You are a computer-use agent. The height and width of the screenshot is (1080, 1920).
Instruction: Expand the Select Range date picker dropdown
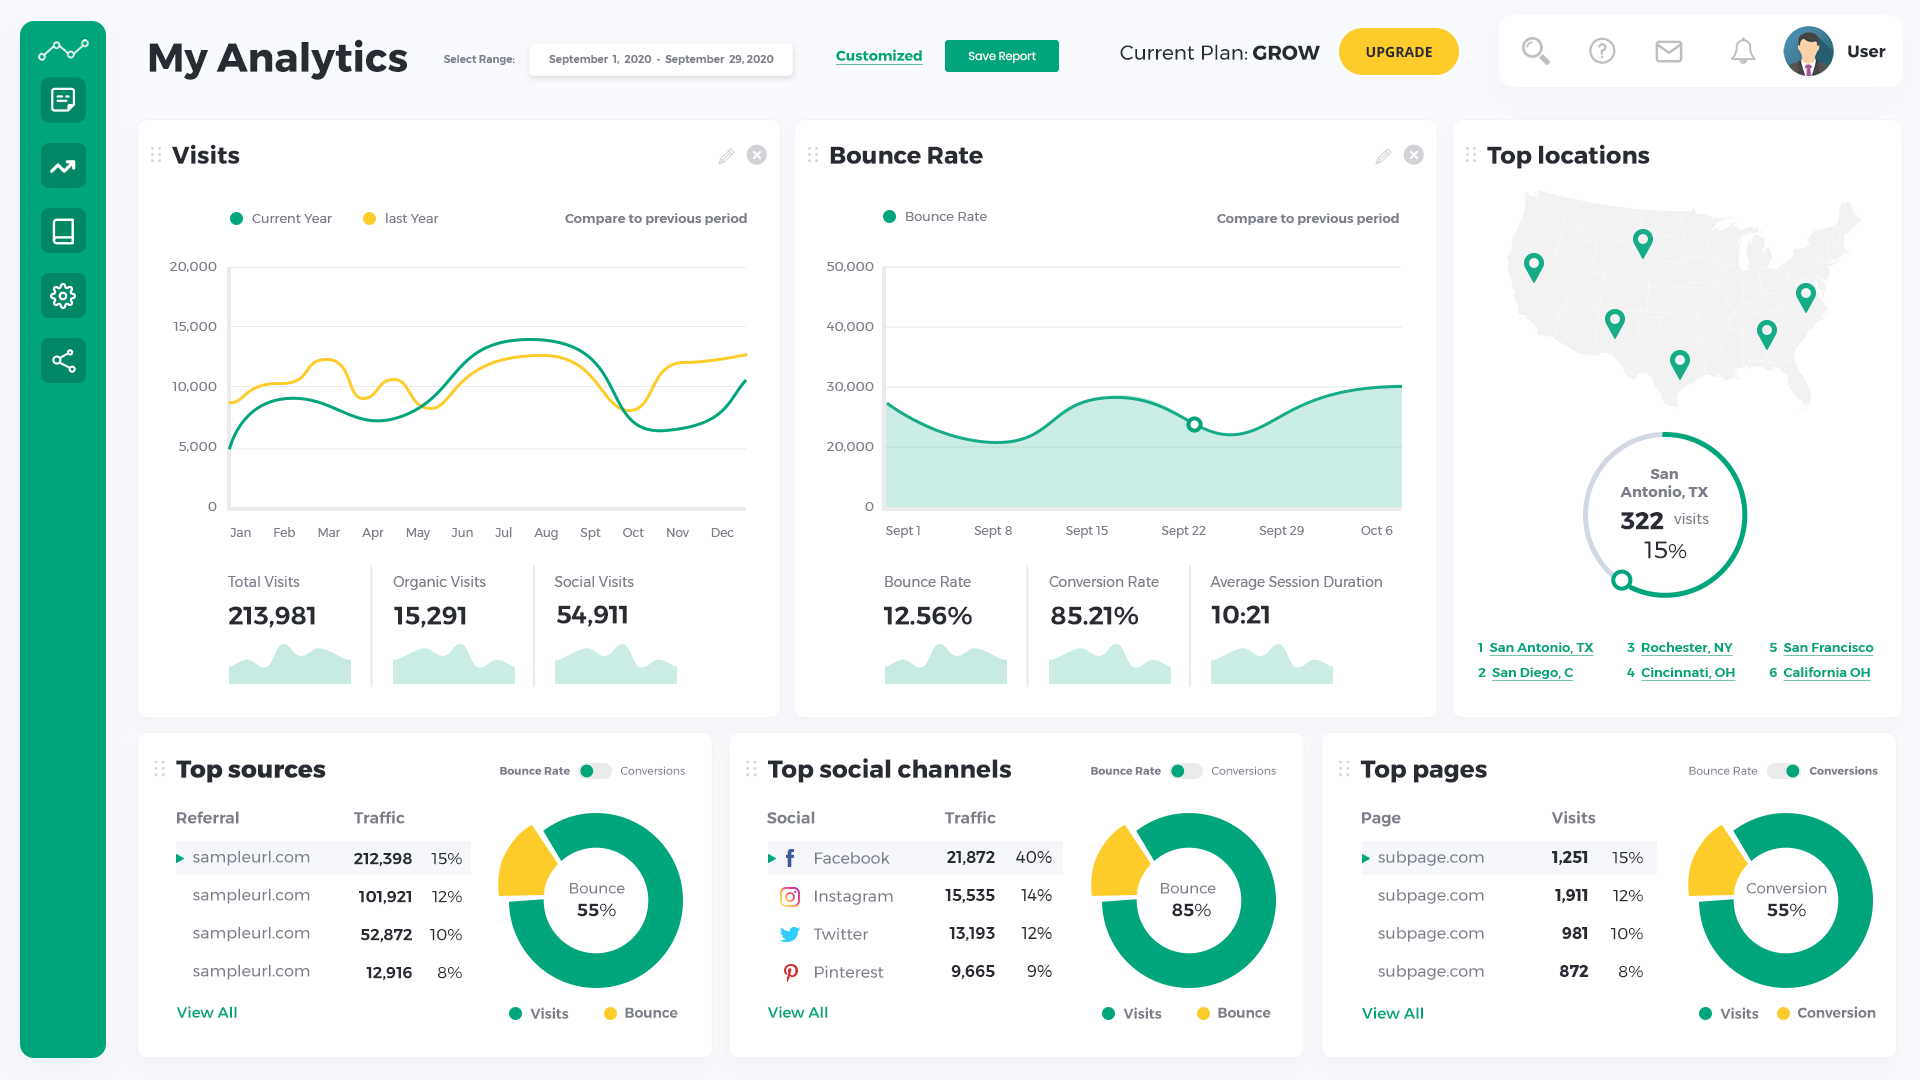click(x=659, y=53)
